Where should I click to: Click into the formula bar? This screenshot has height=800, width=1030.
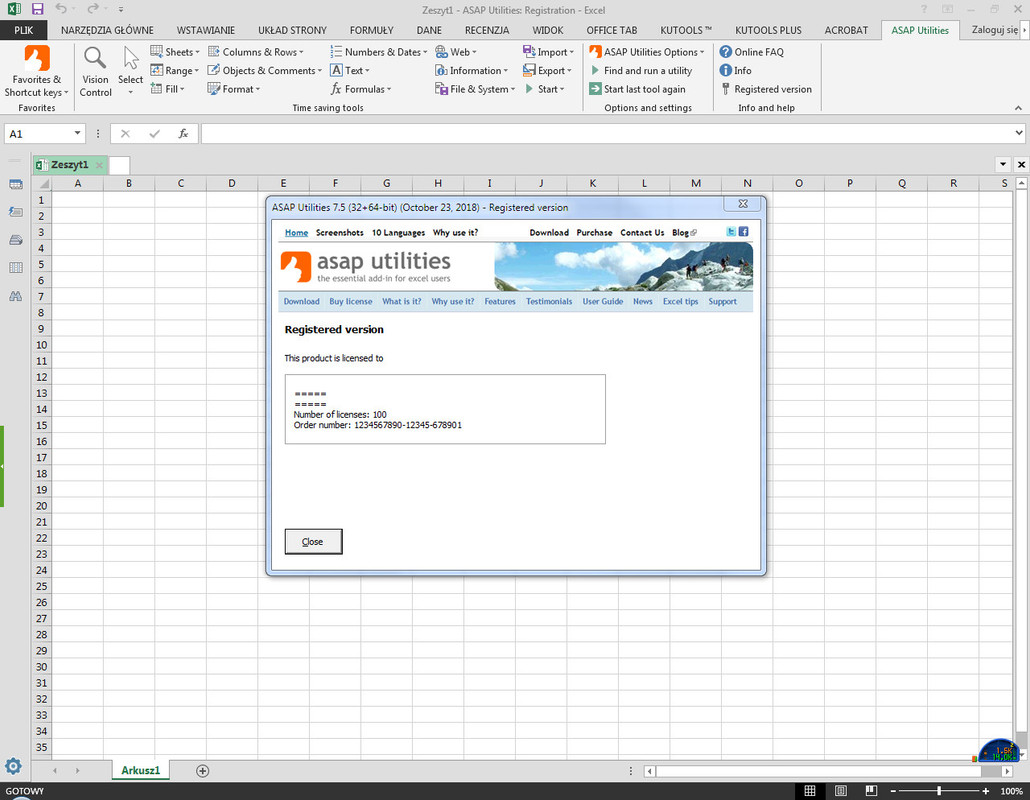607,133
